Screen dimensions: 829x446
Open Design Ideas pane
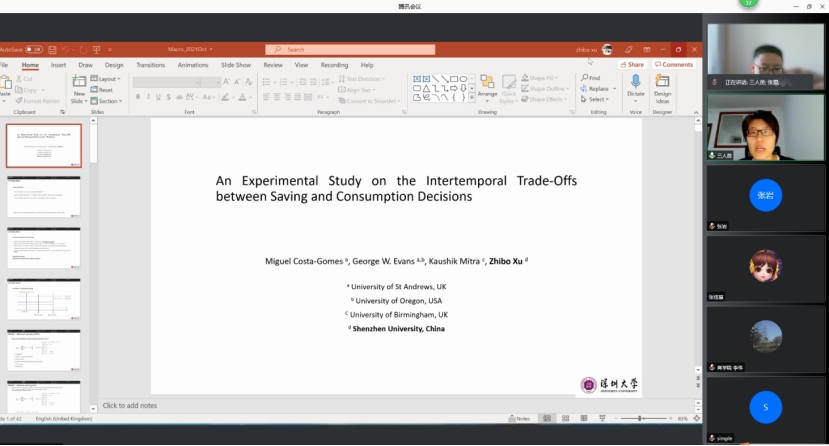662,84
